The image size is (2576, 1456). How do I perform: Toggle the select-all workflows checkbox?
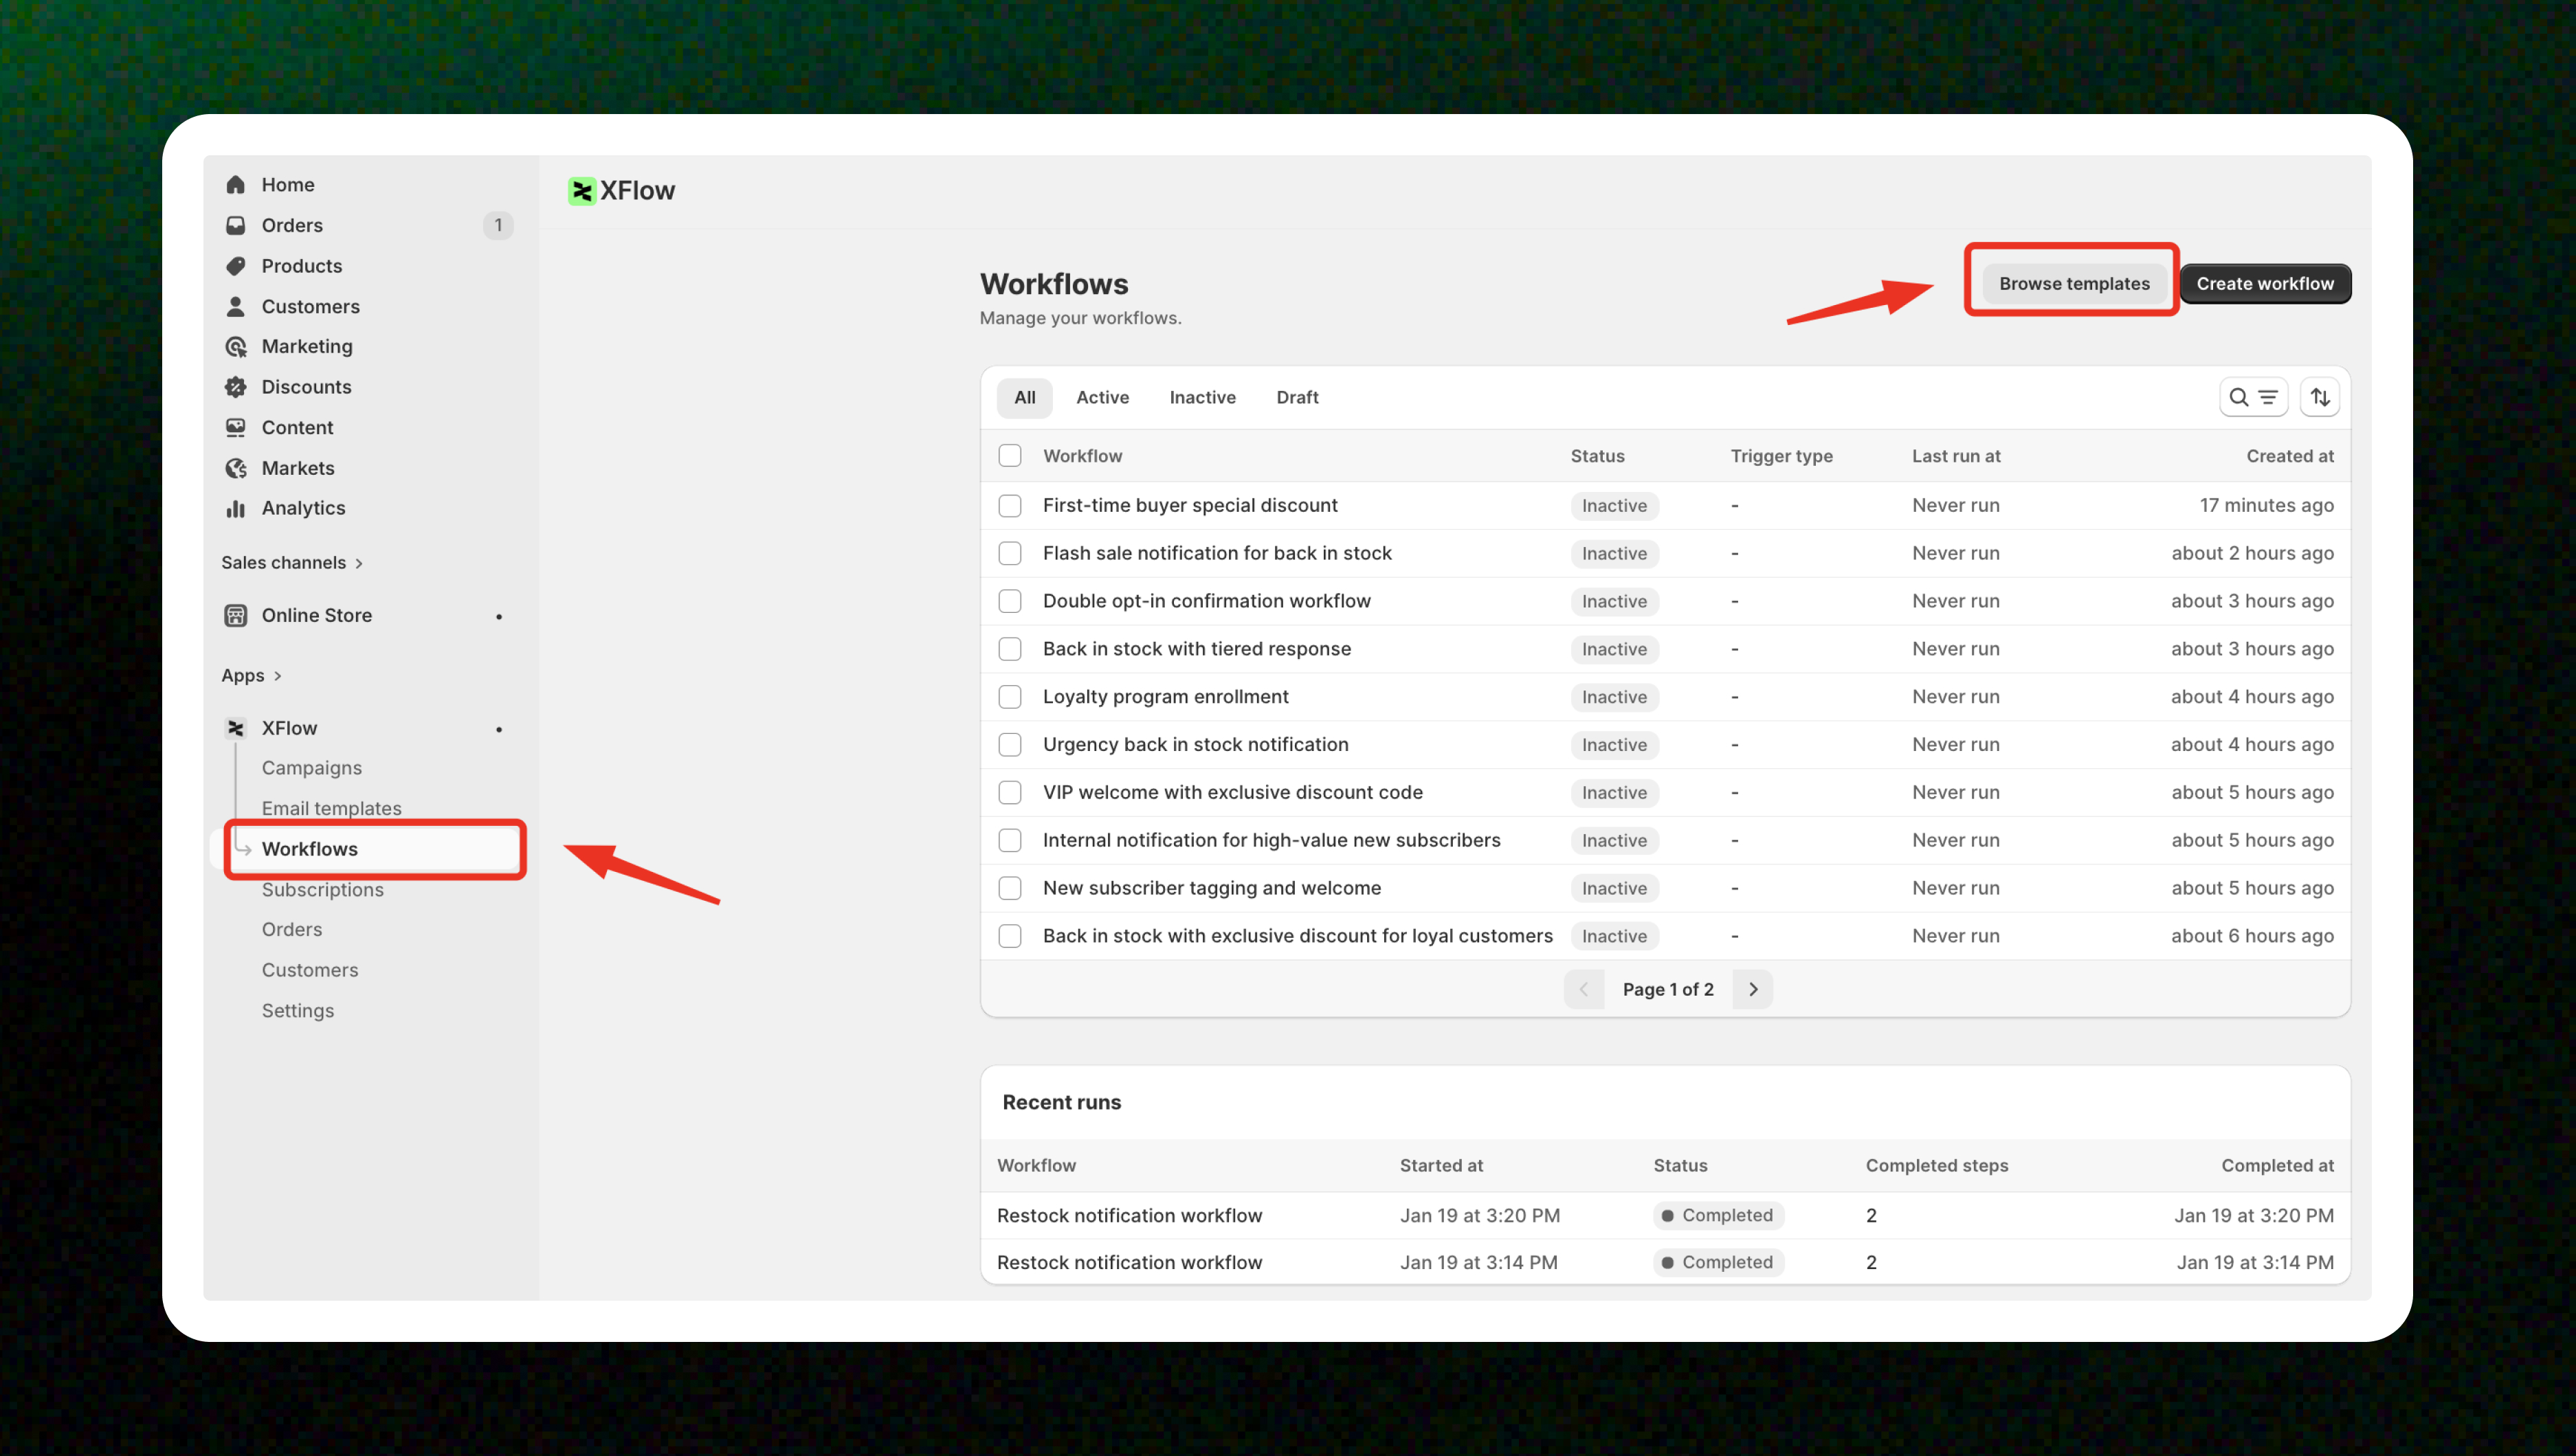(1010, 456)
